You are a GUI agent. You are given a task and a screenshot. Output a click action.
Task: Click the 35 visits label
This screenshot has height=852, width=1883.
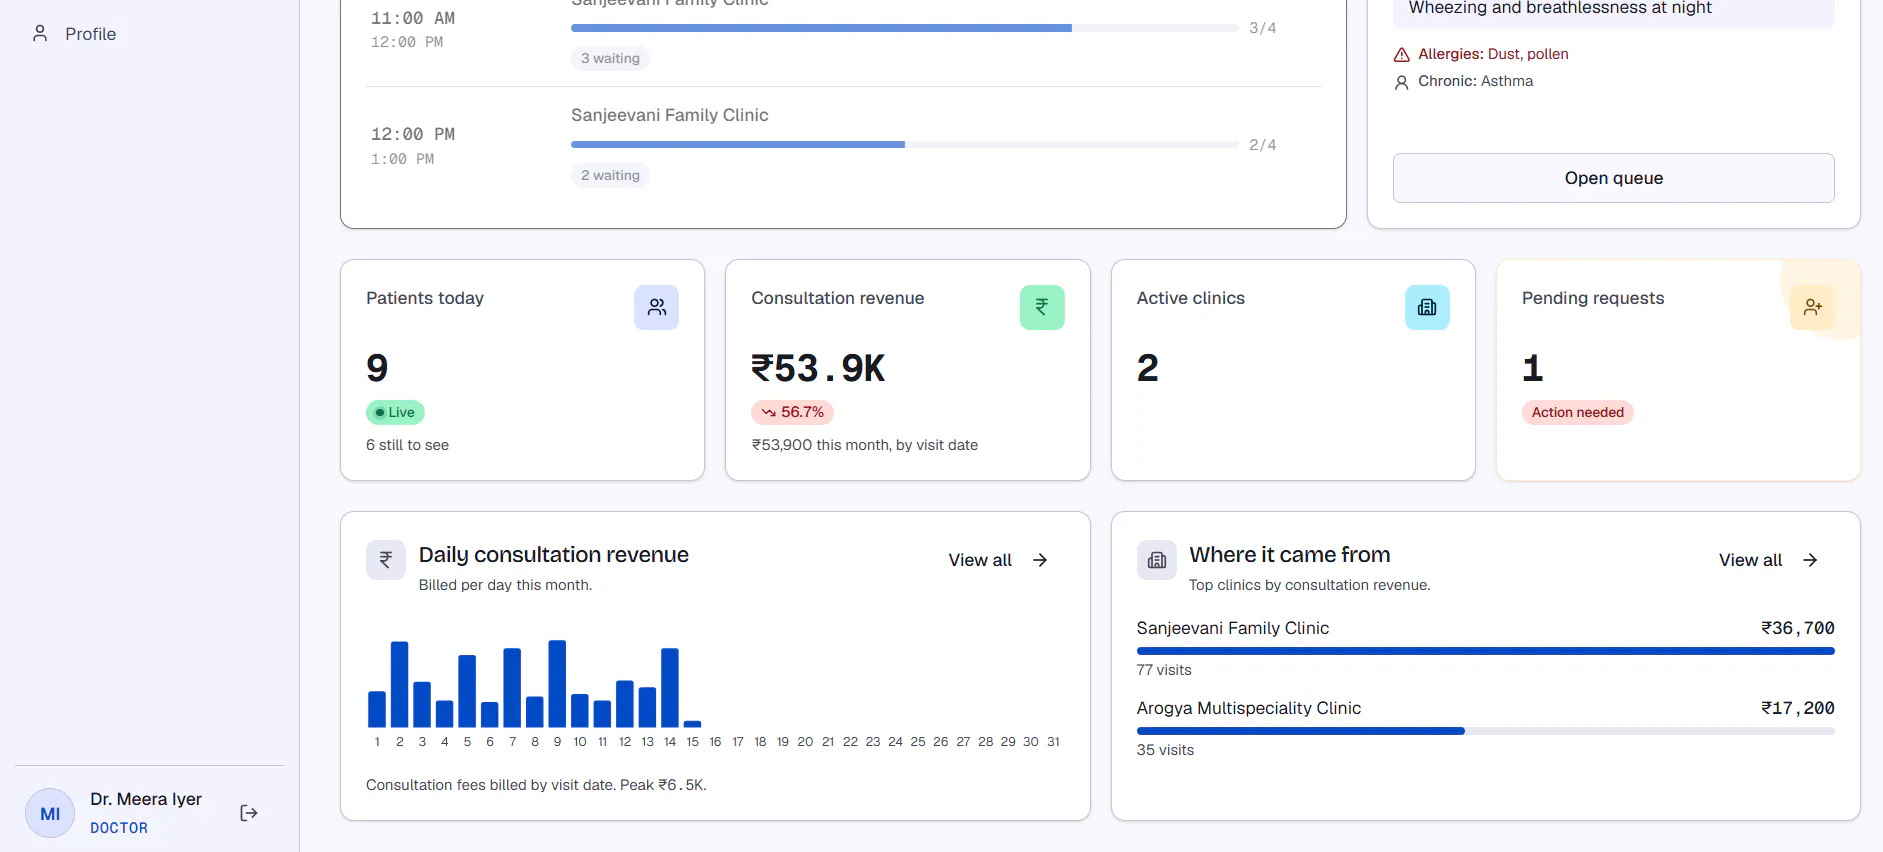pos(1165,750)
